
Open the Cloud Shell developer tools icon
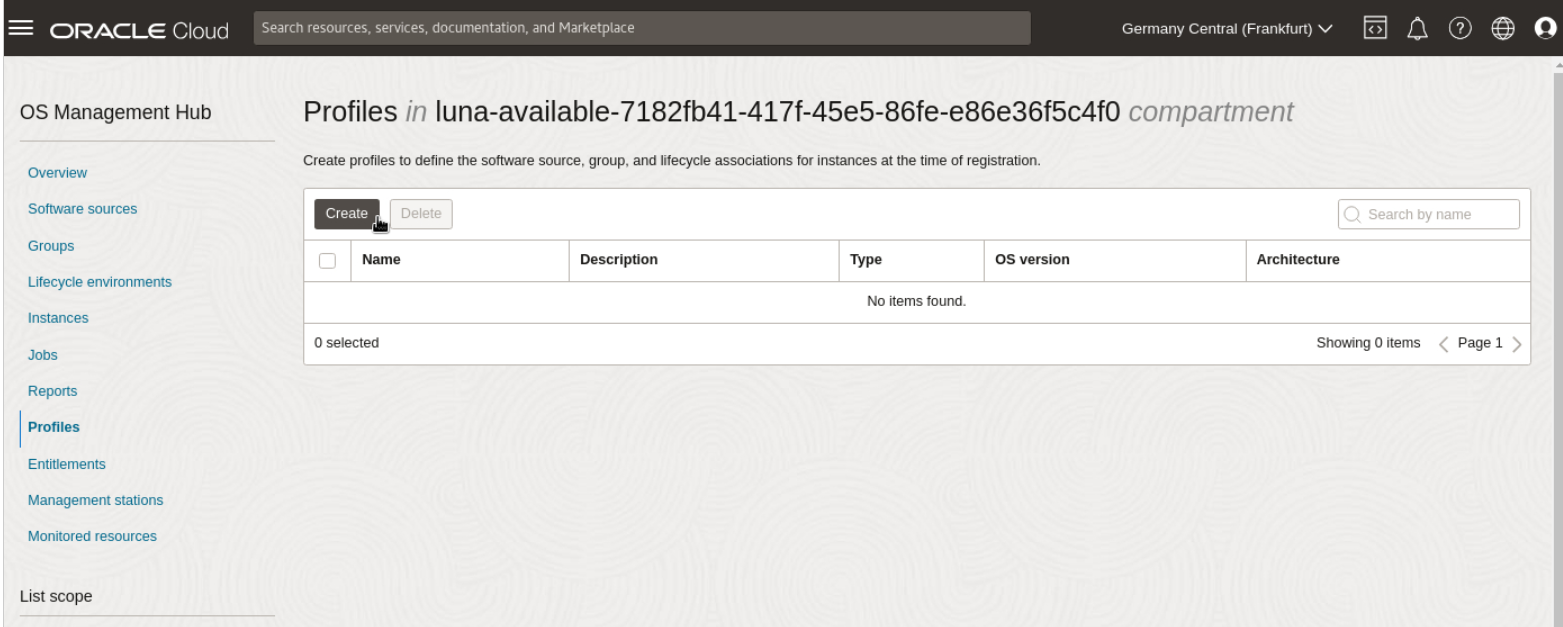[x=1375, y=28]
